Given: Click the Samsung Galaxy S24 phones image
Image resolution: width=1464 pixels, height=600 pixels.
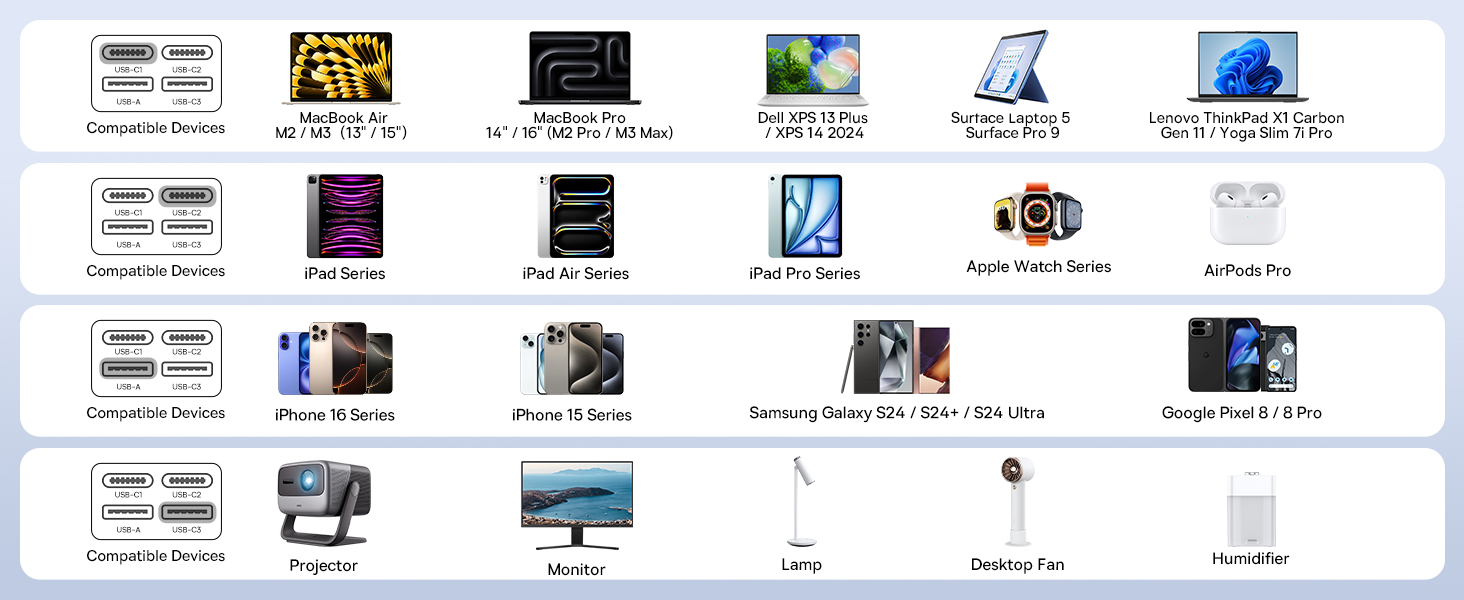Looking at the screenshot, I should pyautogui.click(x=897, y=357).
